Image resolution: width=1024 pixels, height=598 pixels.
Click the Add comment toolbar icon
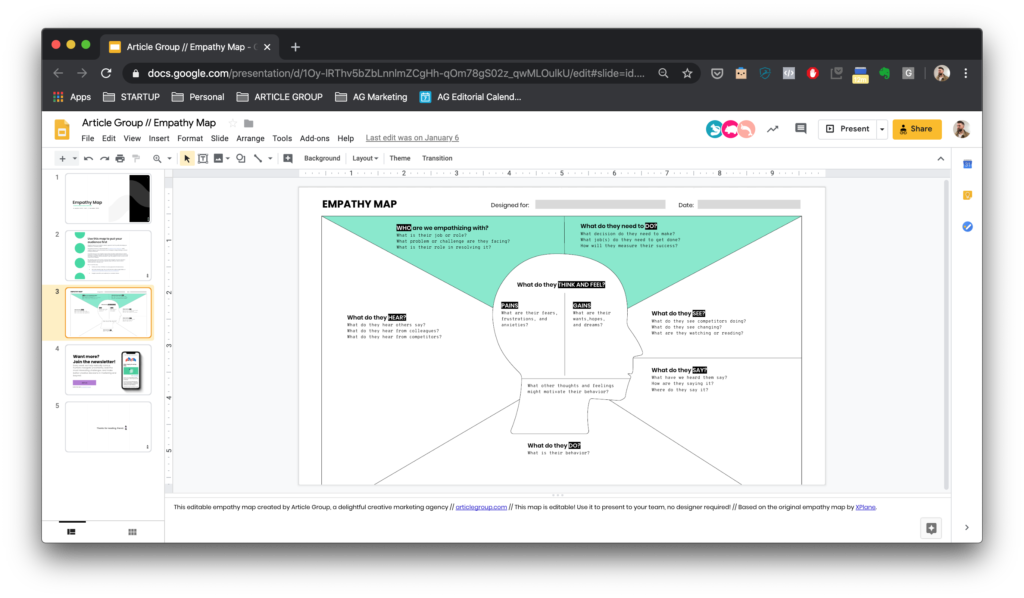point(288,159)
